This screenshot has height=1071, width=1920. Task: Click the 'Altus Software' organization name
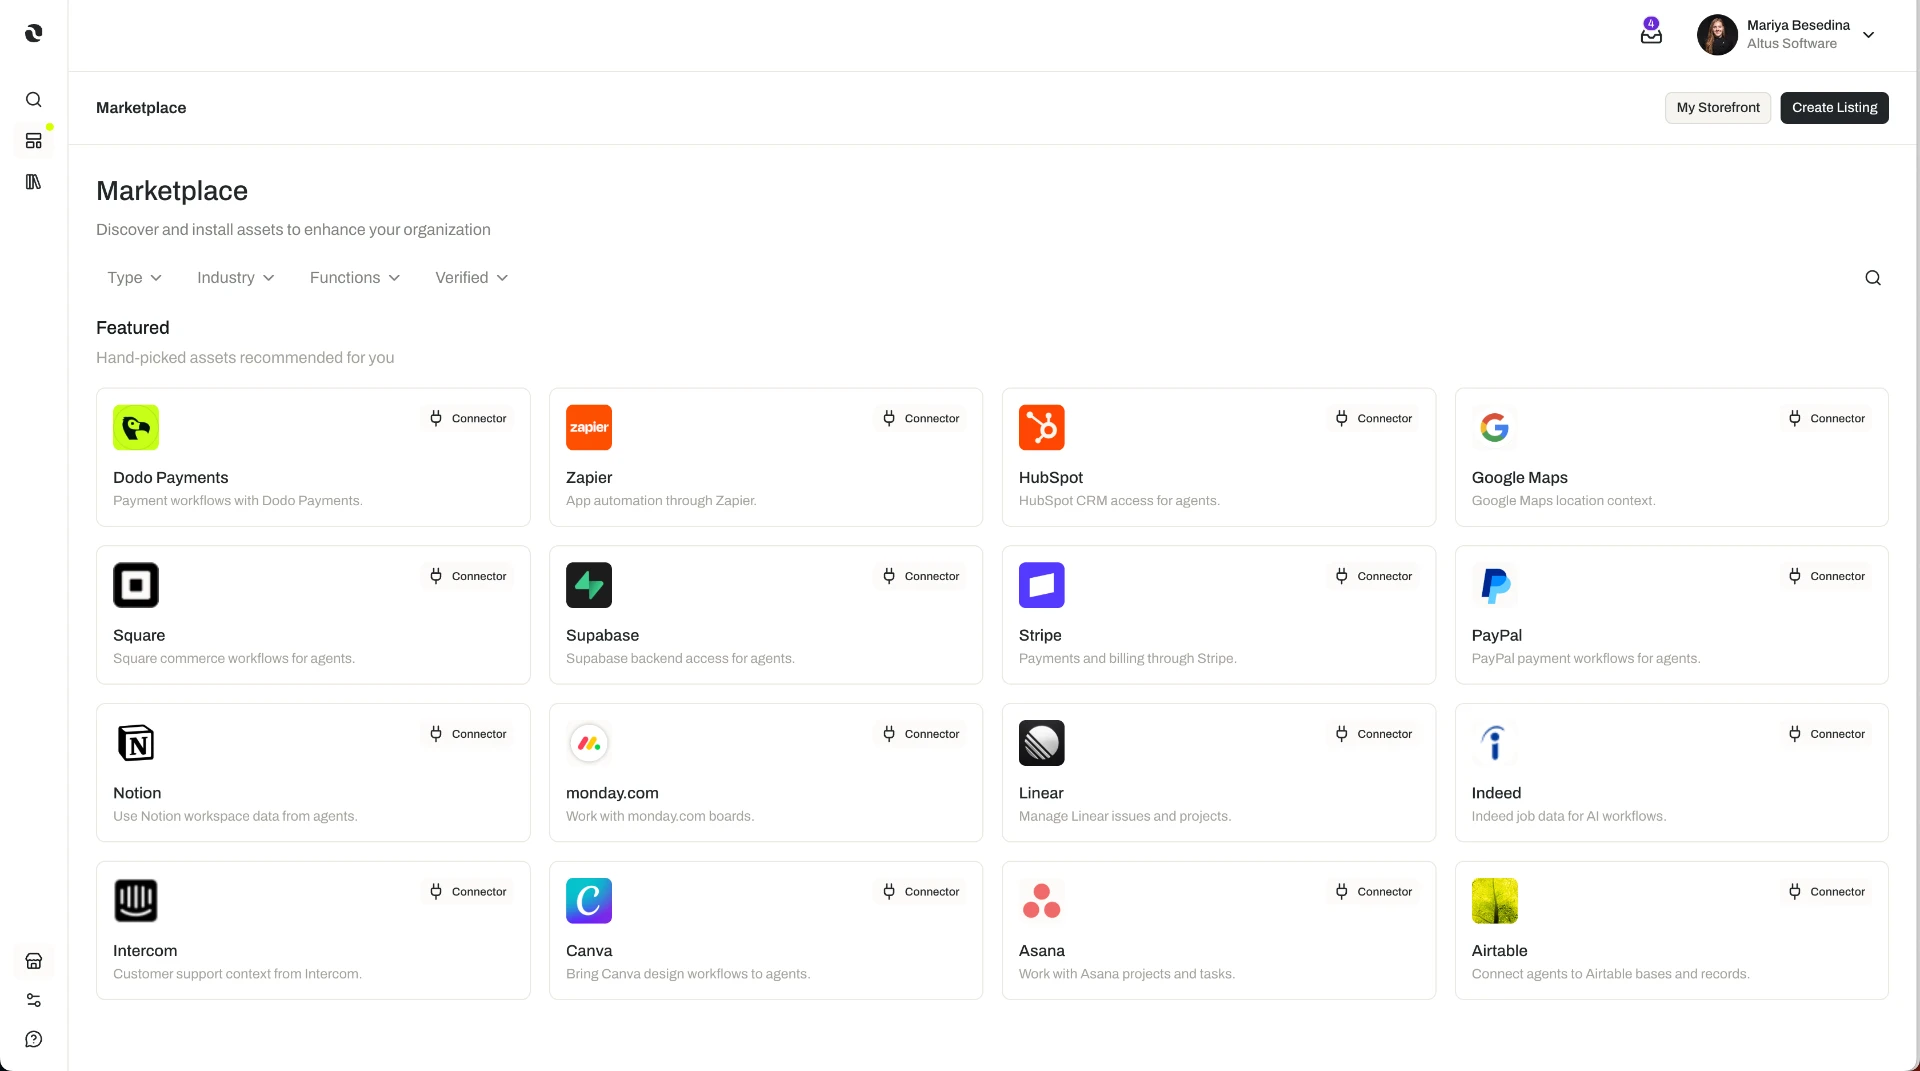coord(1792,44)
